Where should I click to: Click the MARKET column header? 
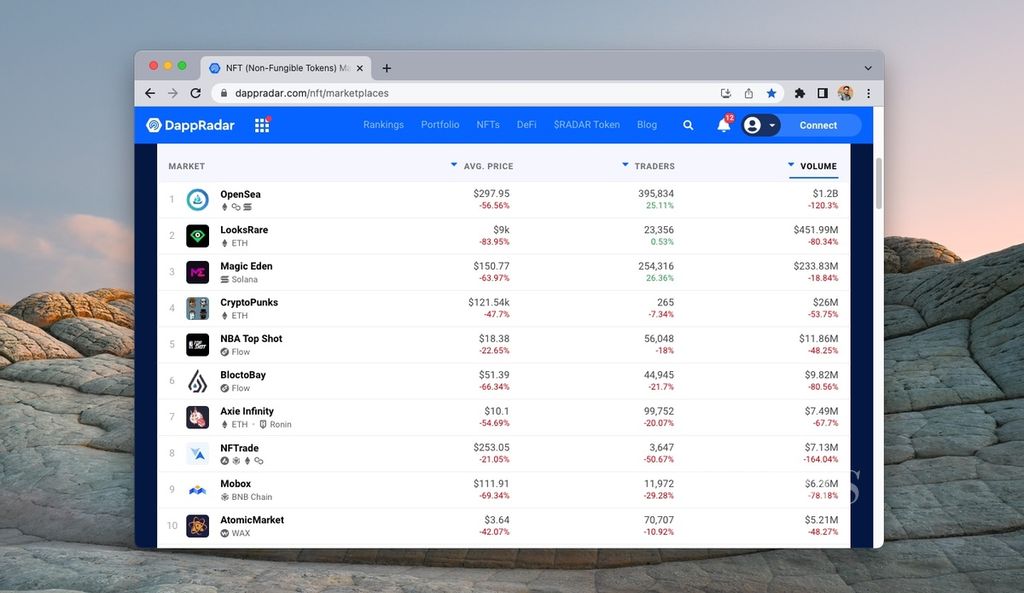click(x=187, y=166)
